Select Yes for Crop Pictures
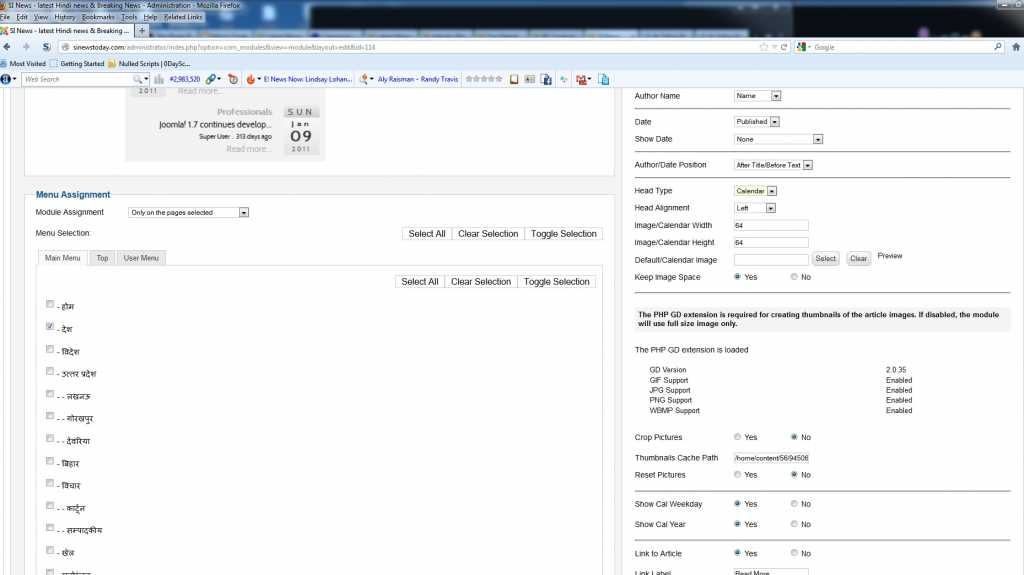 tap(738, 437)
